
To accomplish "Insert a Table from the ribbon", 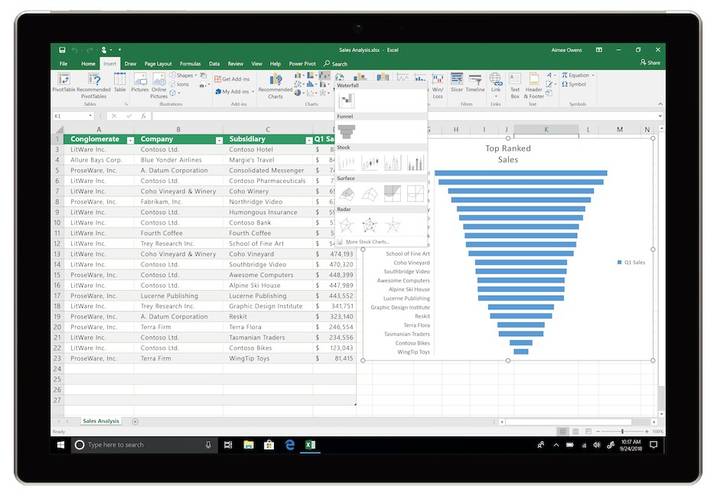I will [x=120, y=82].
